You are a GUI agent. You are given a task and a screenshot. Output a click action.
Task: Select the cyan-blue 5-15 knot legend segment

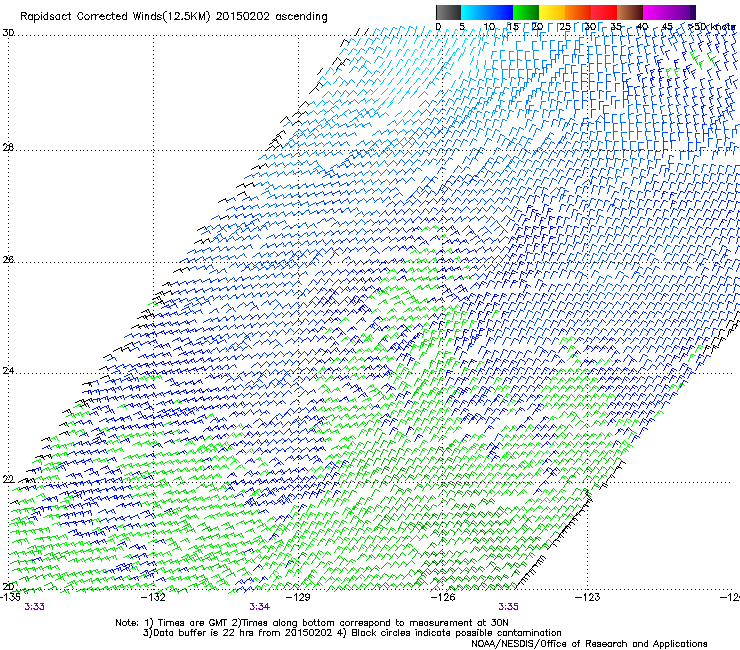point(487,12)
